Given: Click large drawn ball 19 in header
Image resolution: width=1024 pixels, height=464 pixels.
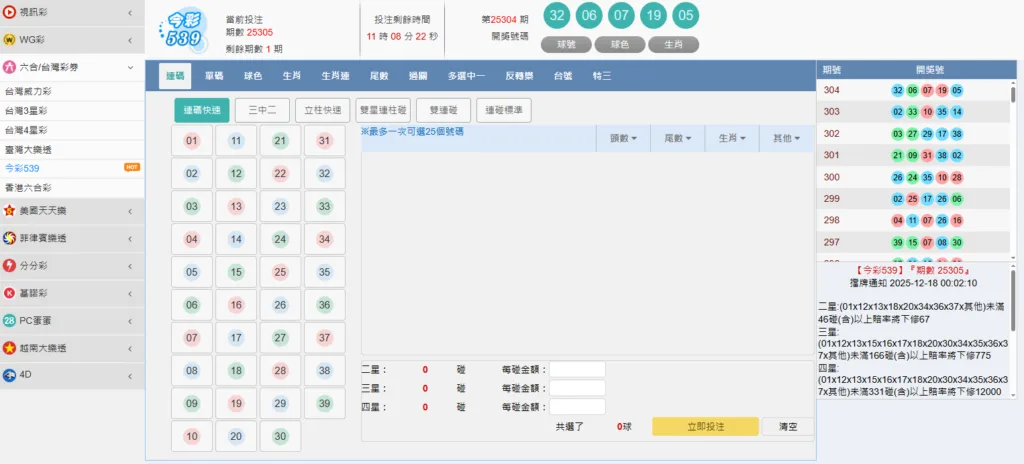Looking at the screenshot, I should [653, 16].
